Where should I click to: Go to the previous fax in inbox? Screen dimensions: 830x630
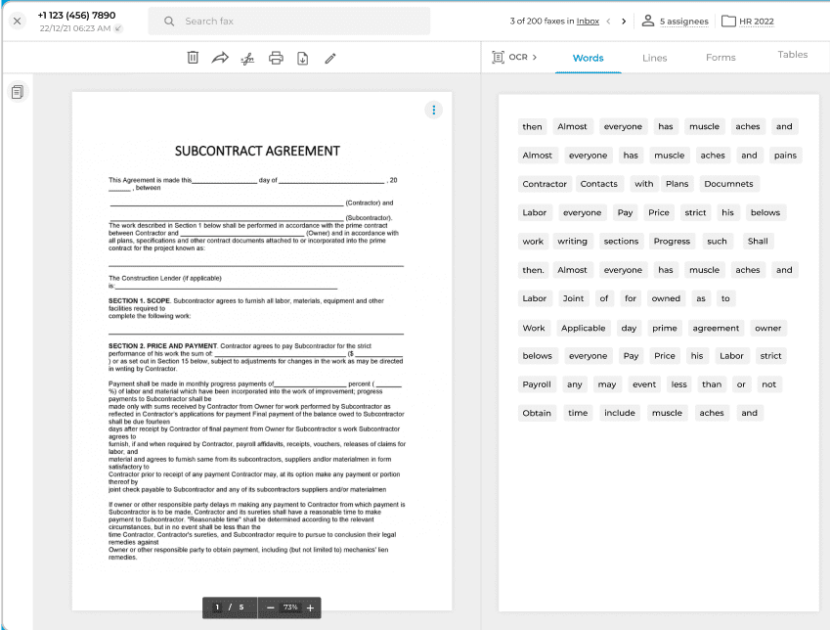tap(608, 21)
